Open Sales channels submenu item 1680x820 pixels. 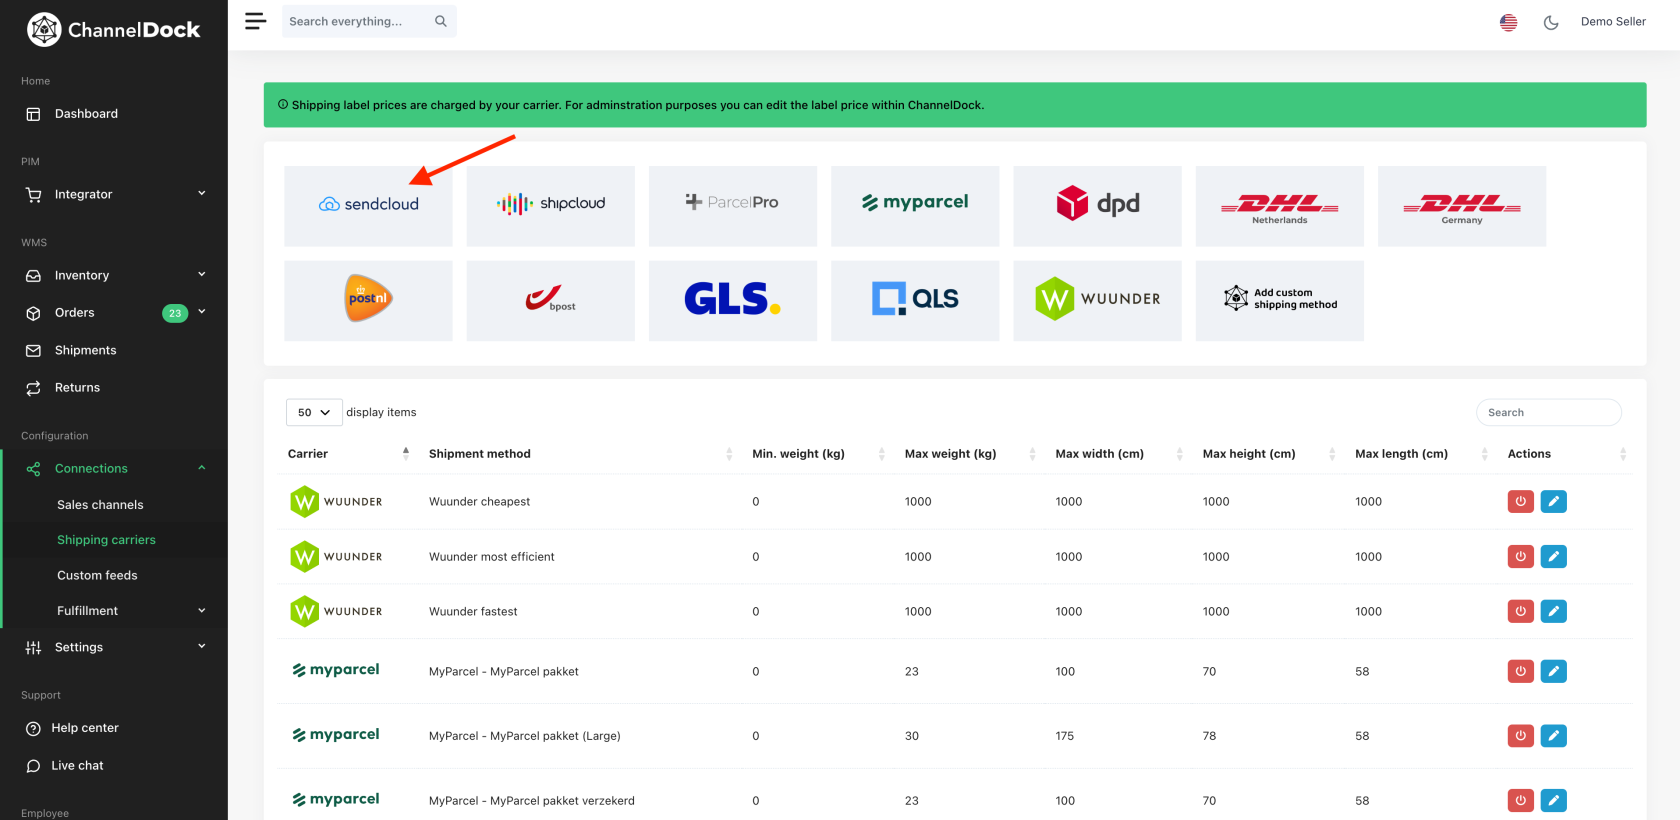point(100,505)
